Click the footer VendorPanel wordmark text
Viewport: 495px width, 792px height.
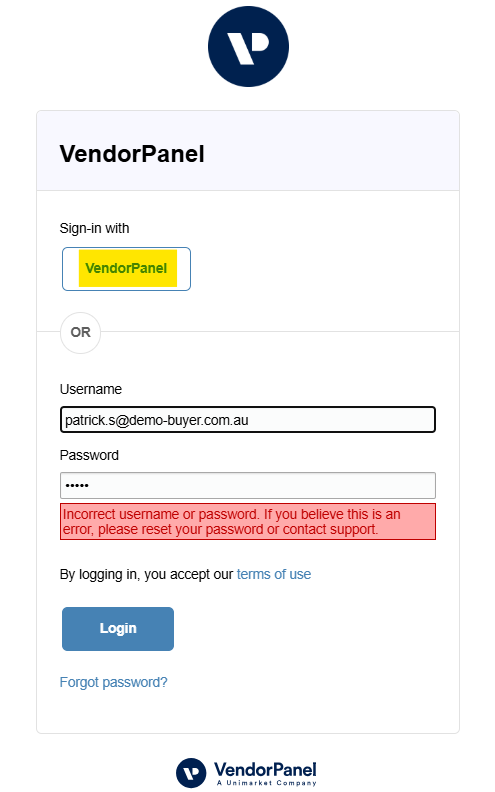(265, 770)
